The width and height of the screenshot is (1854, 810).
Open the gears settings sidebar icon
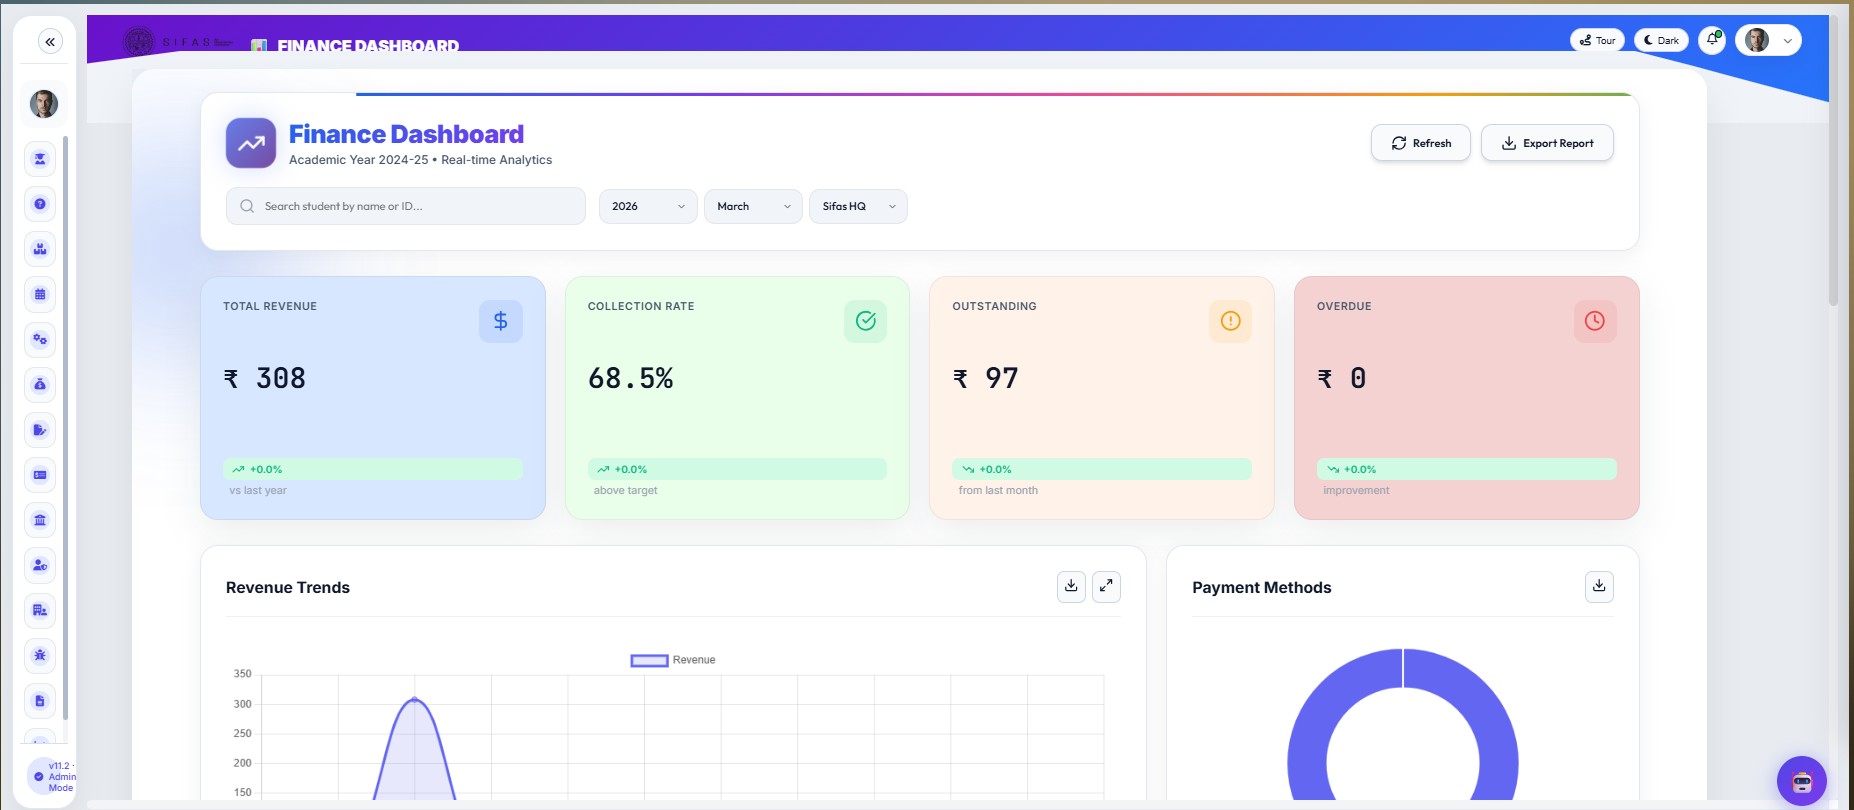click(x=40, y=339)
